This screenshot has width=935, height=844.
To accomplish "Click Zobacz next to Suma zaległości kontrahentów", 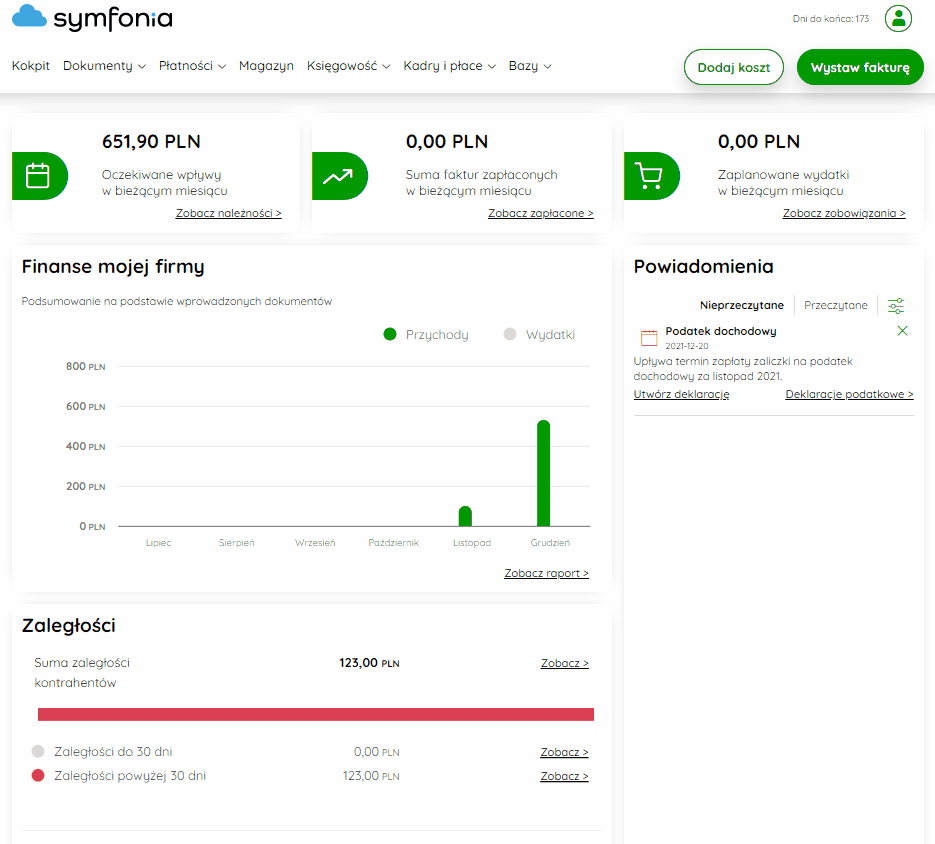I will (x=564, y=663).
